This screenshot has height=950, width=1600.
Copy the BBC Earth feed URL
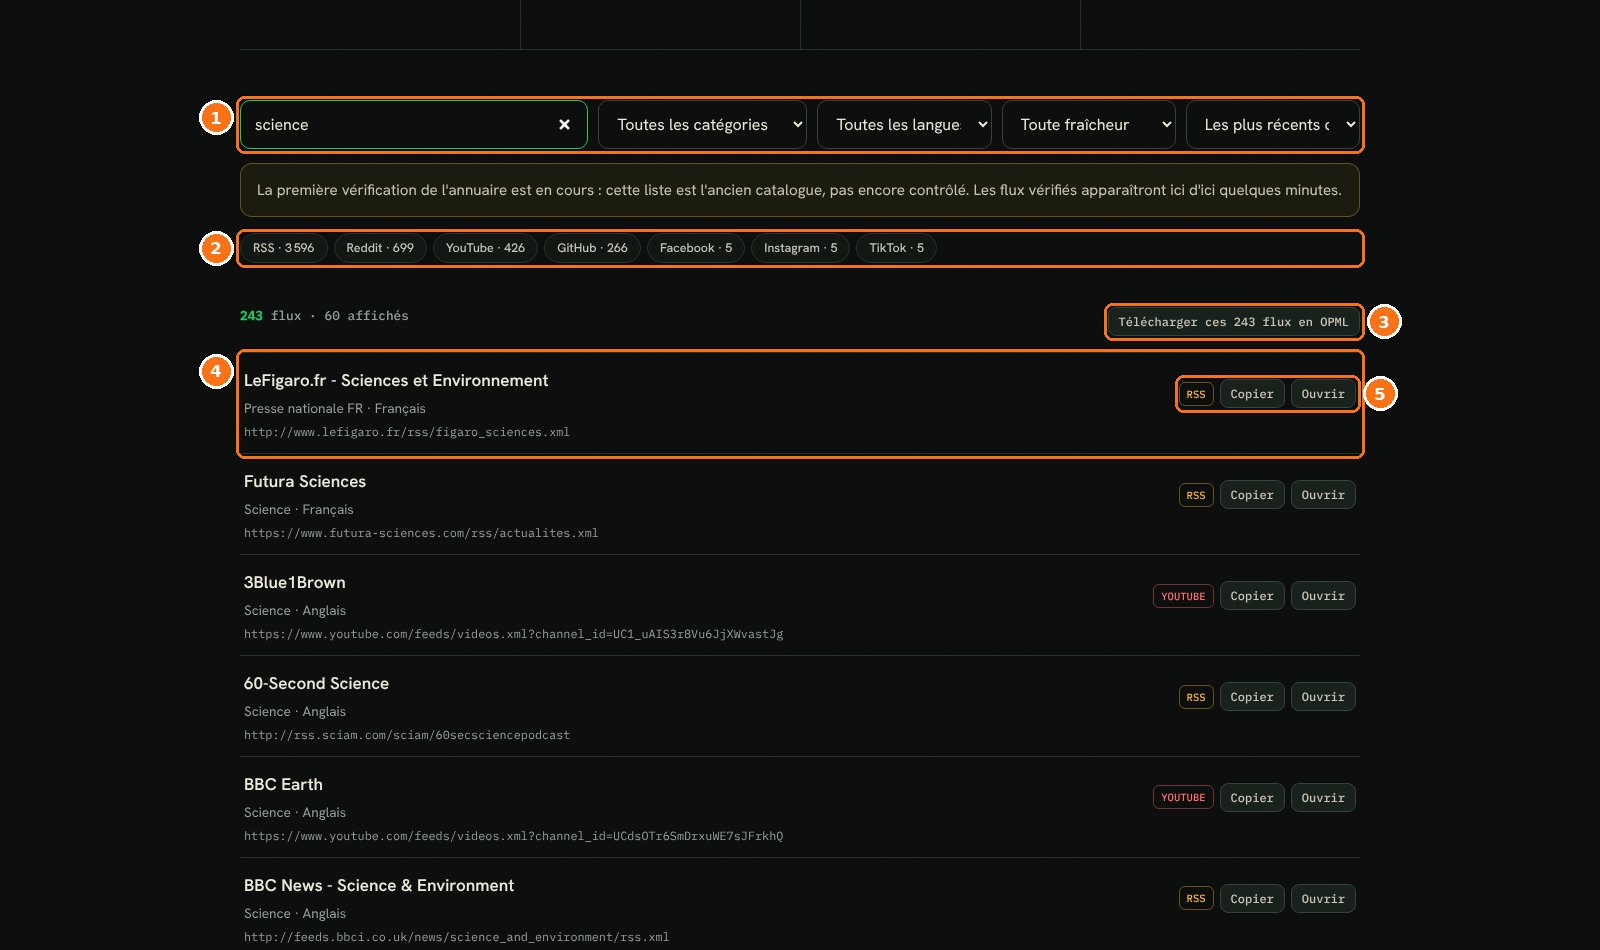[1252, 798]
